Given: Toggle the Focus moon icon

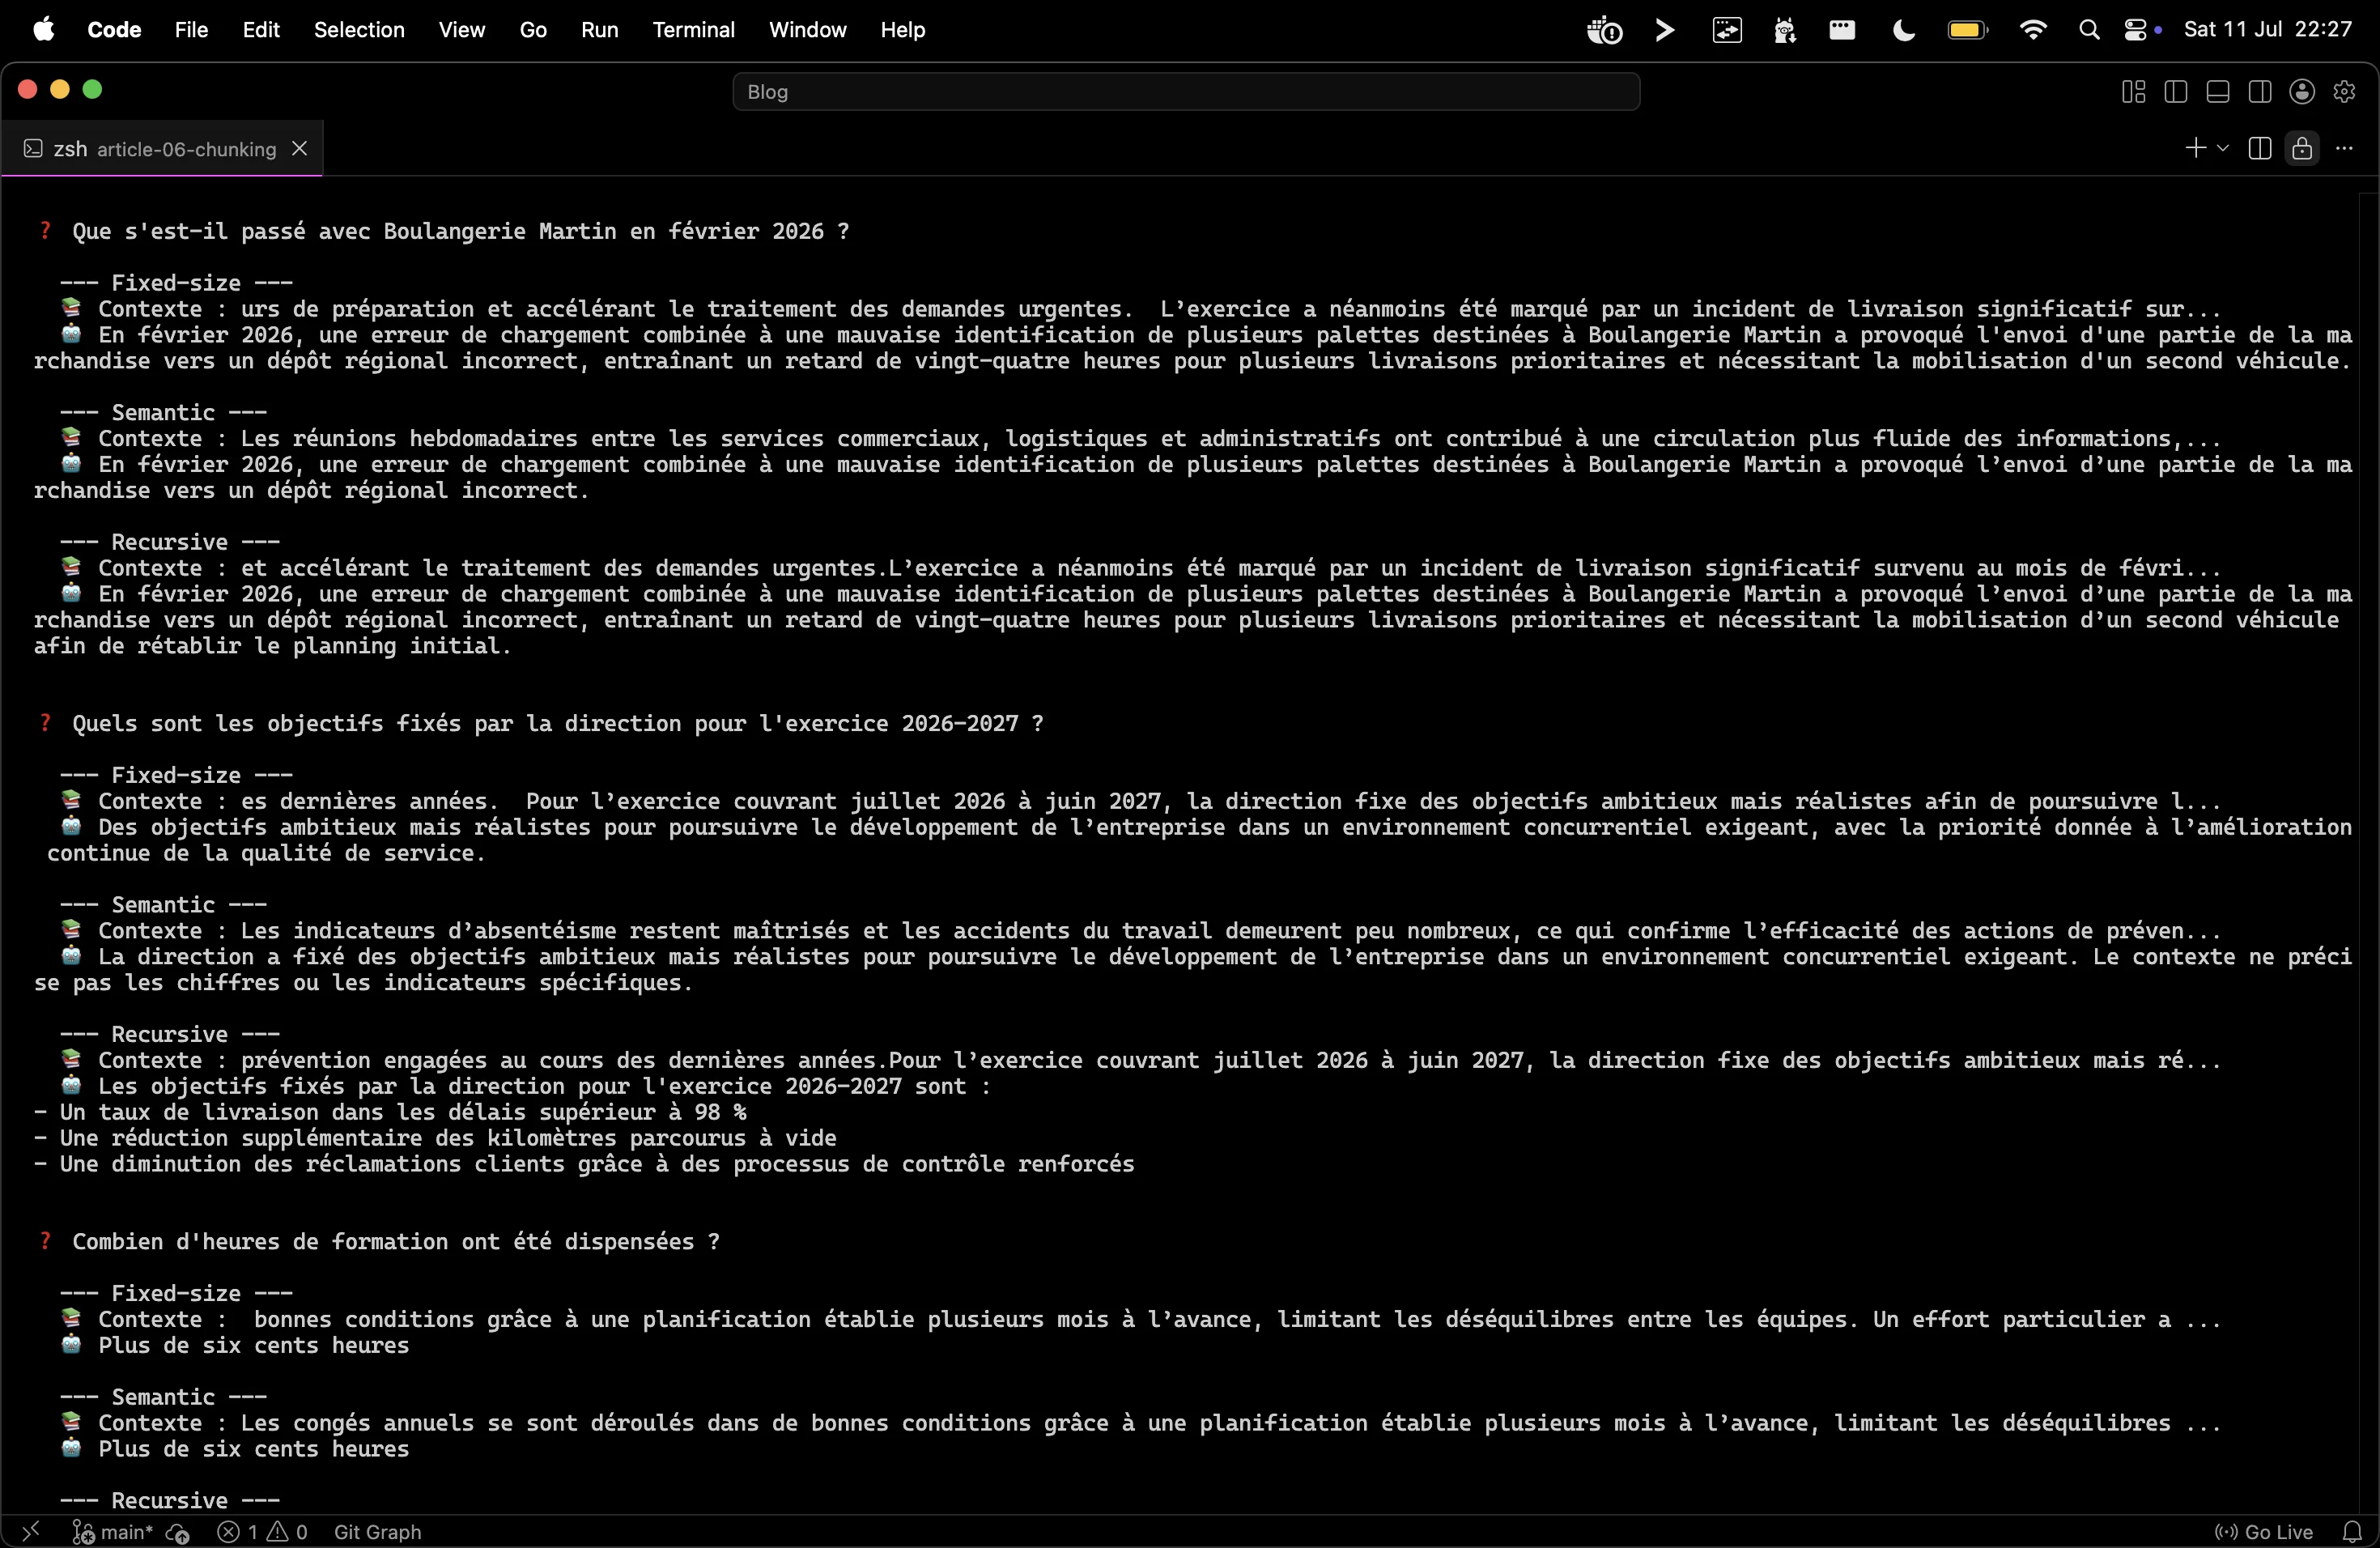Looking at the screenshot, I should click(x=1904, y=30).
